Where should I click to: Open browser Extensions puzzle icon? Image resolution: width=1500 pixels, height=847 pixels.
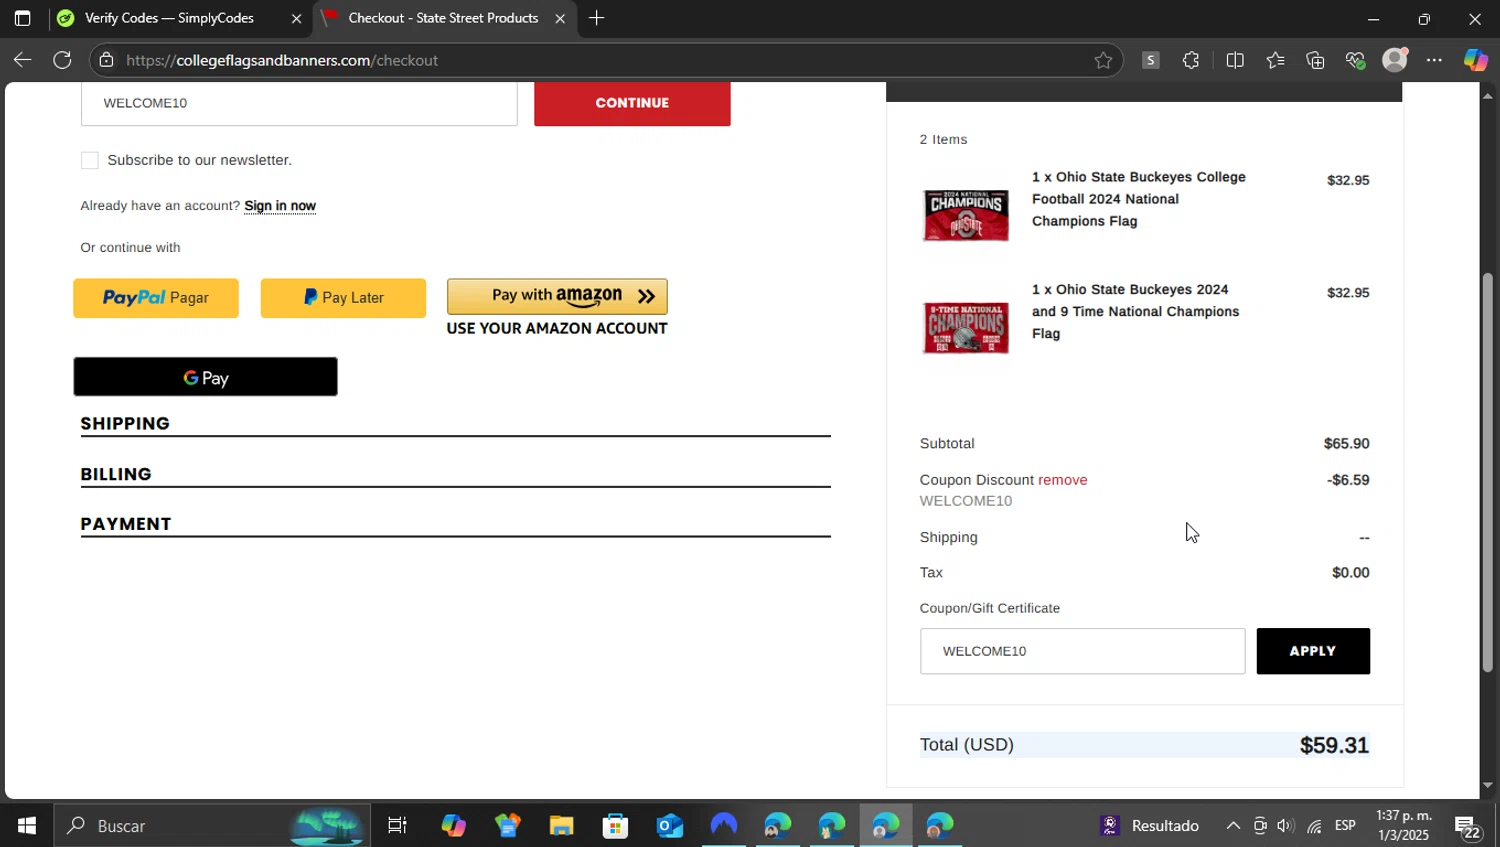1191,60
